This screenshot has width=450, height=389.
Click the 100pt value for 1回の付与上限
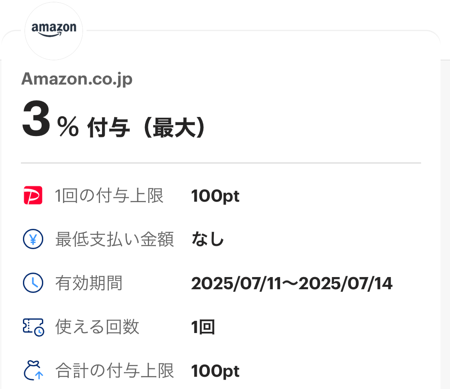tap(215, 196)
